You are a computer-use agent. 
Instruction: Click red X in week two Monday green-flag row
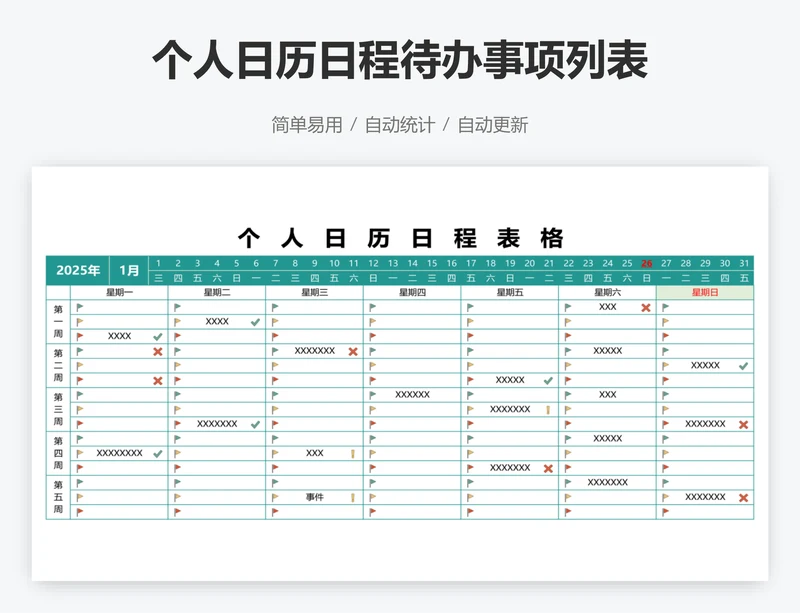(x=158, y=352)
